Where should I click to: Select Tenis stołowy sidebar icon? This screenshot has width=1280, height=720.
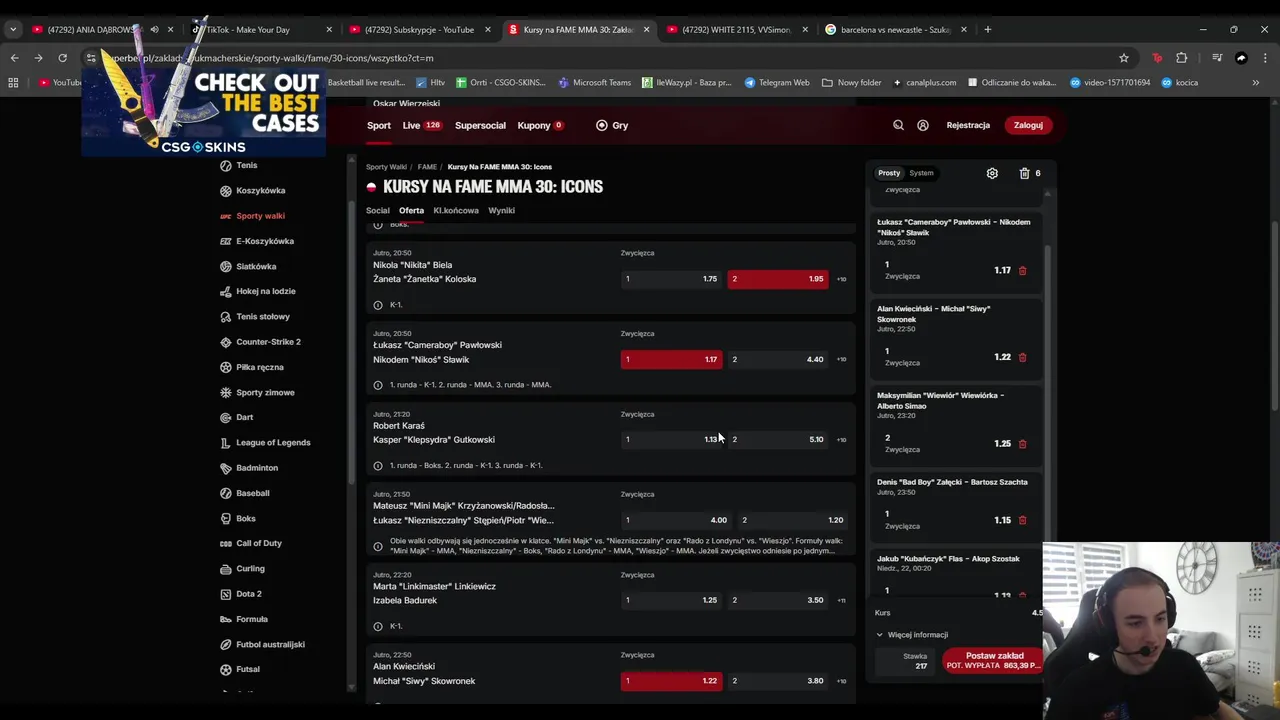(226, 316)
